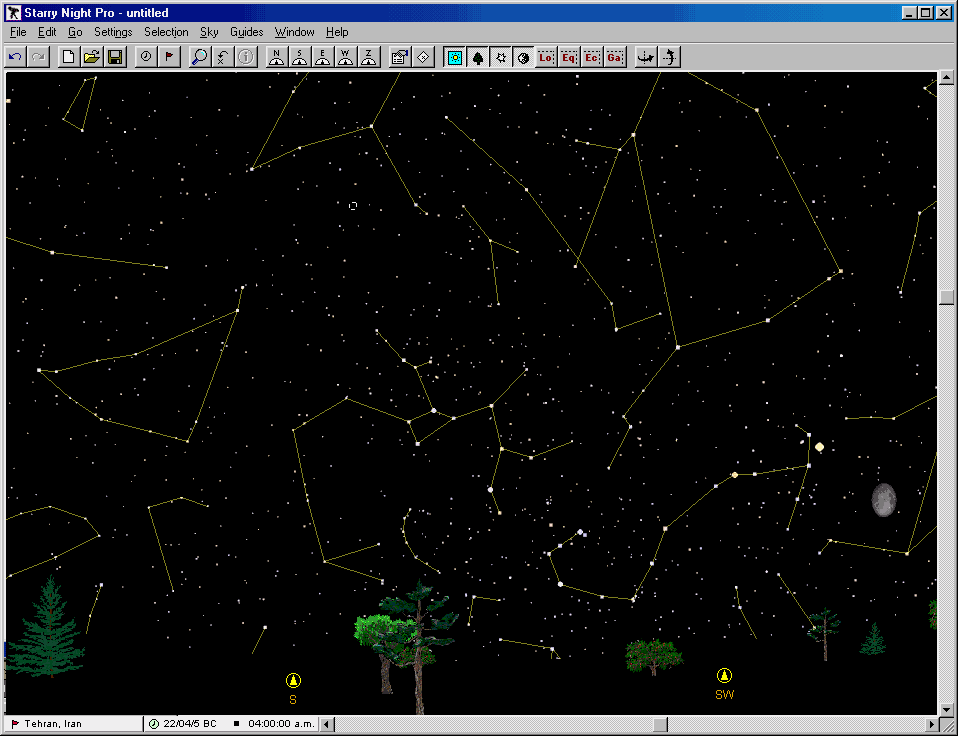Minimize the Starry Night Pro window

[910, 13]
